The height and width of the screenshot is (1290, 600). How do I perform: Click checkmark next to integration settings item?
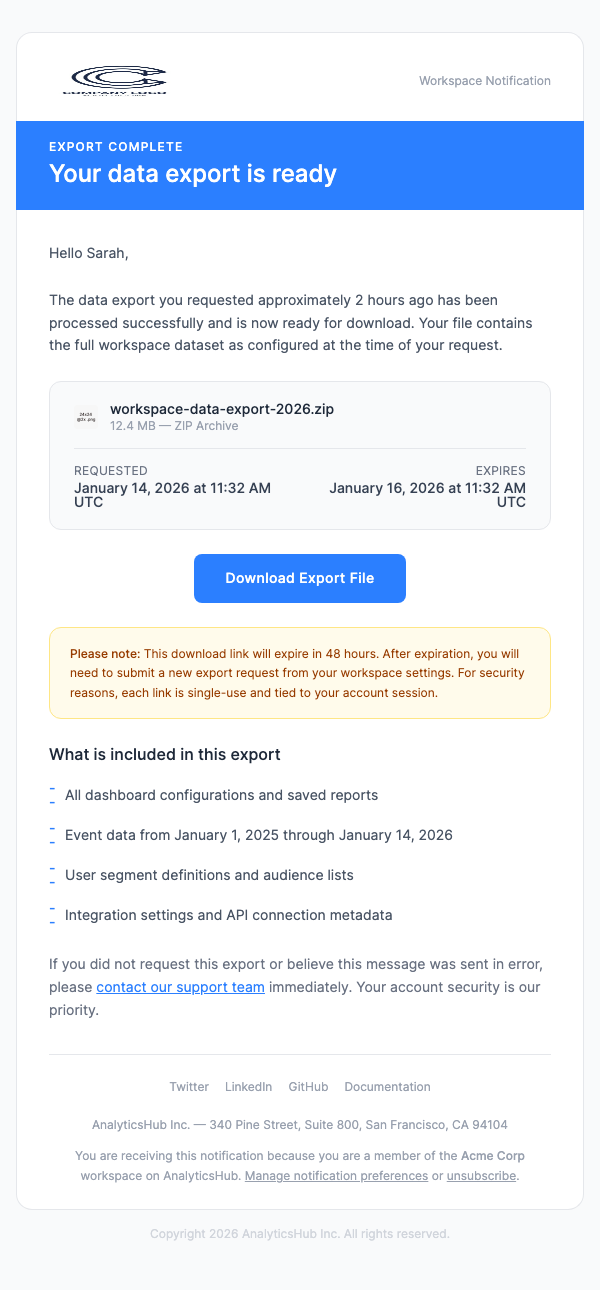(x=52, y=914)
